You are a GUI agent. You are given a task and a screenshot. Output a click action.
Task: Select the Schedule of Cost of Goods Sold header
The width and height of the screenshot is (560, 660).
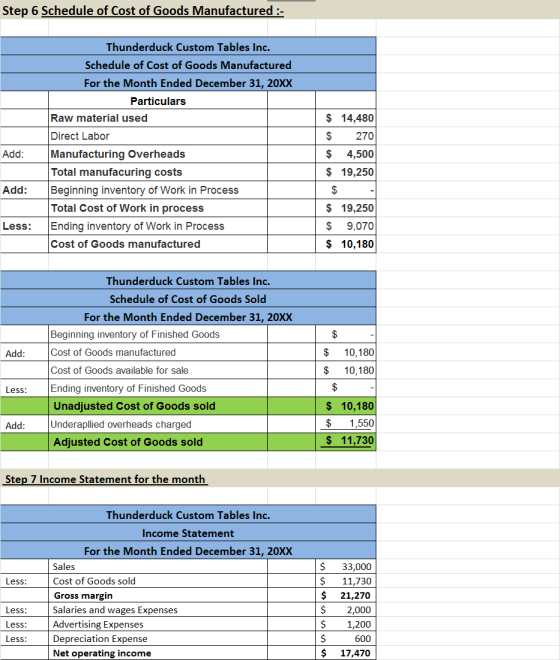(188, 299)
